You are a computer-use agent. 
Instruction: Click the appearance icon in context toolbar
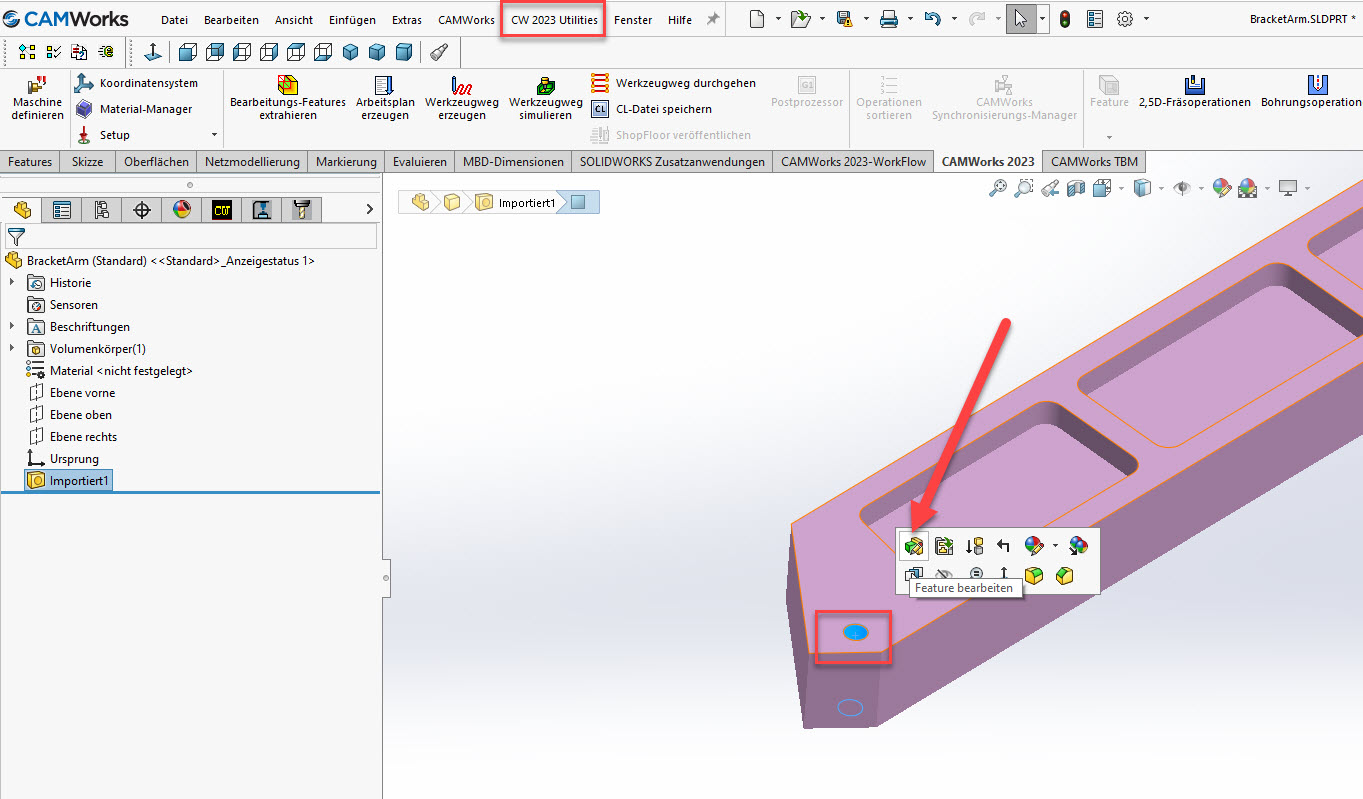[x=1034, y=545]
